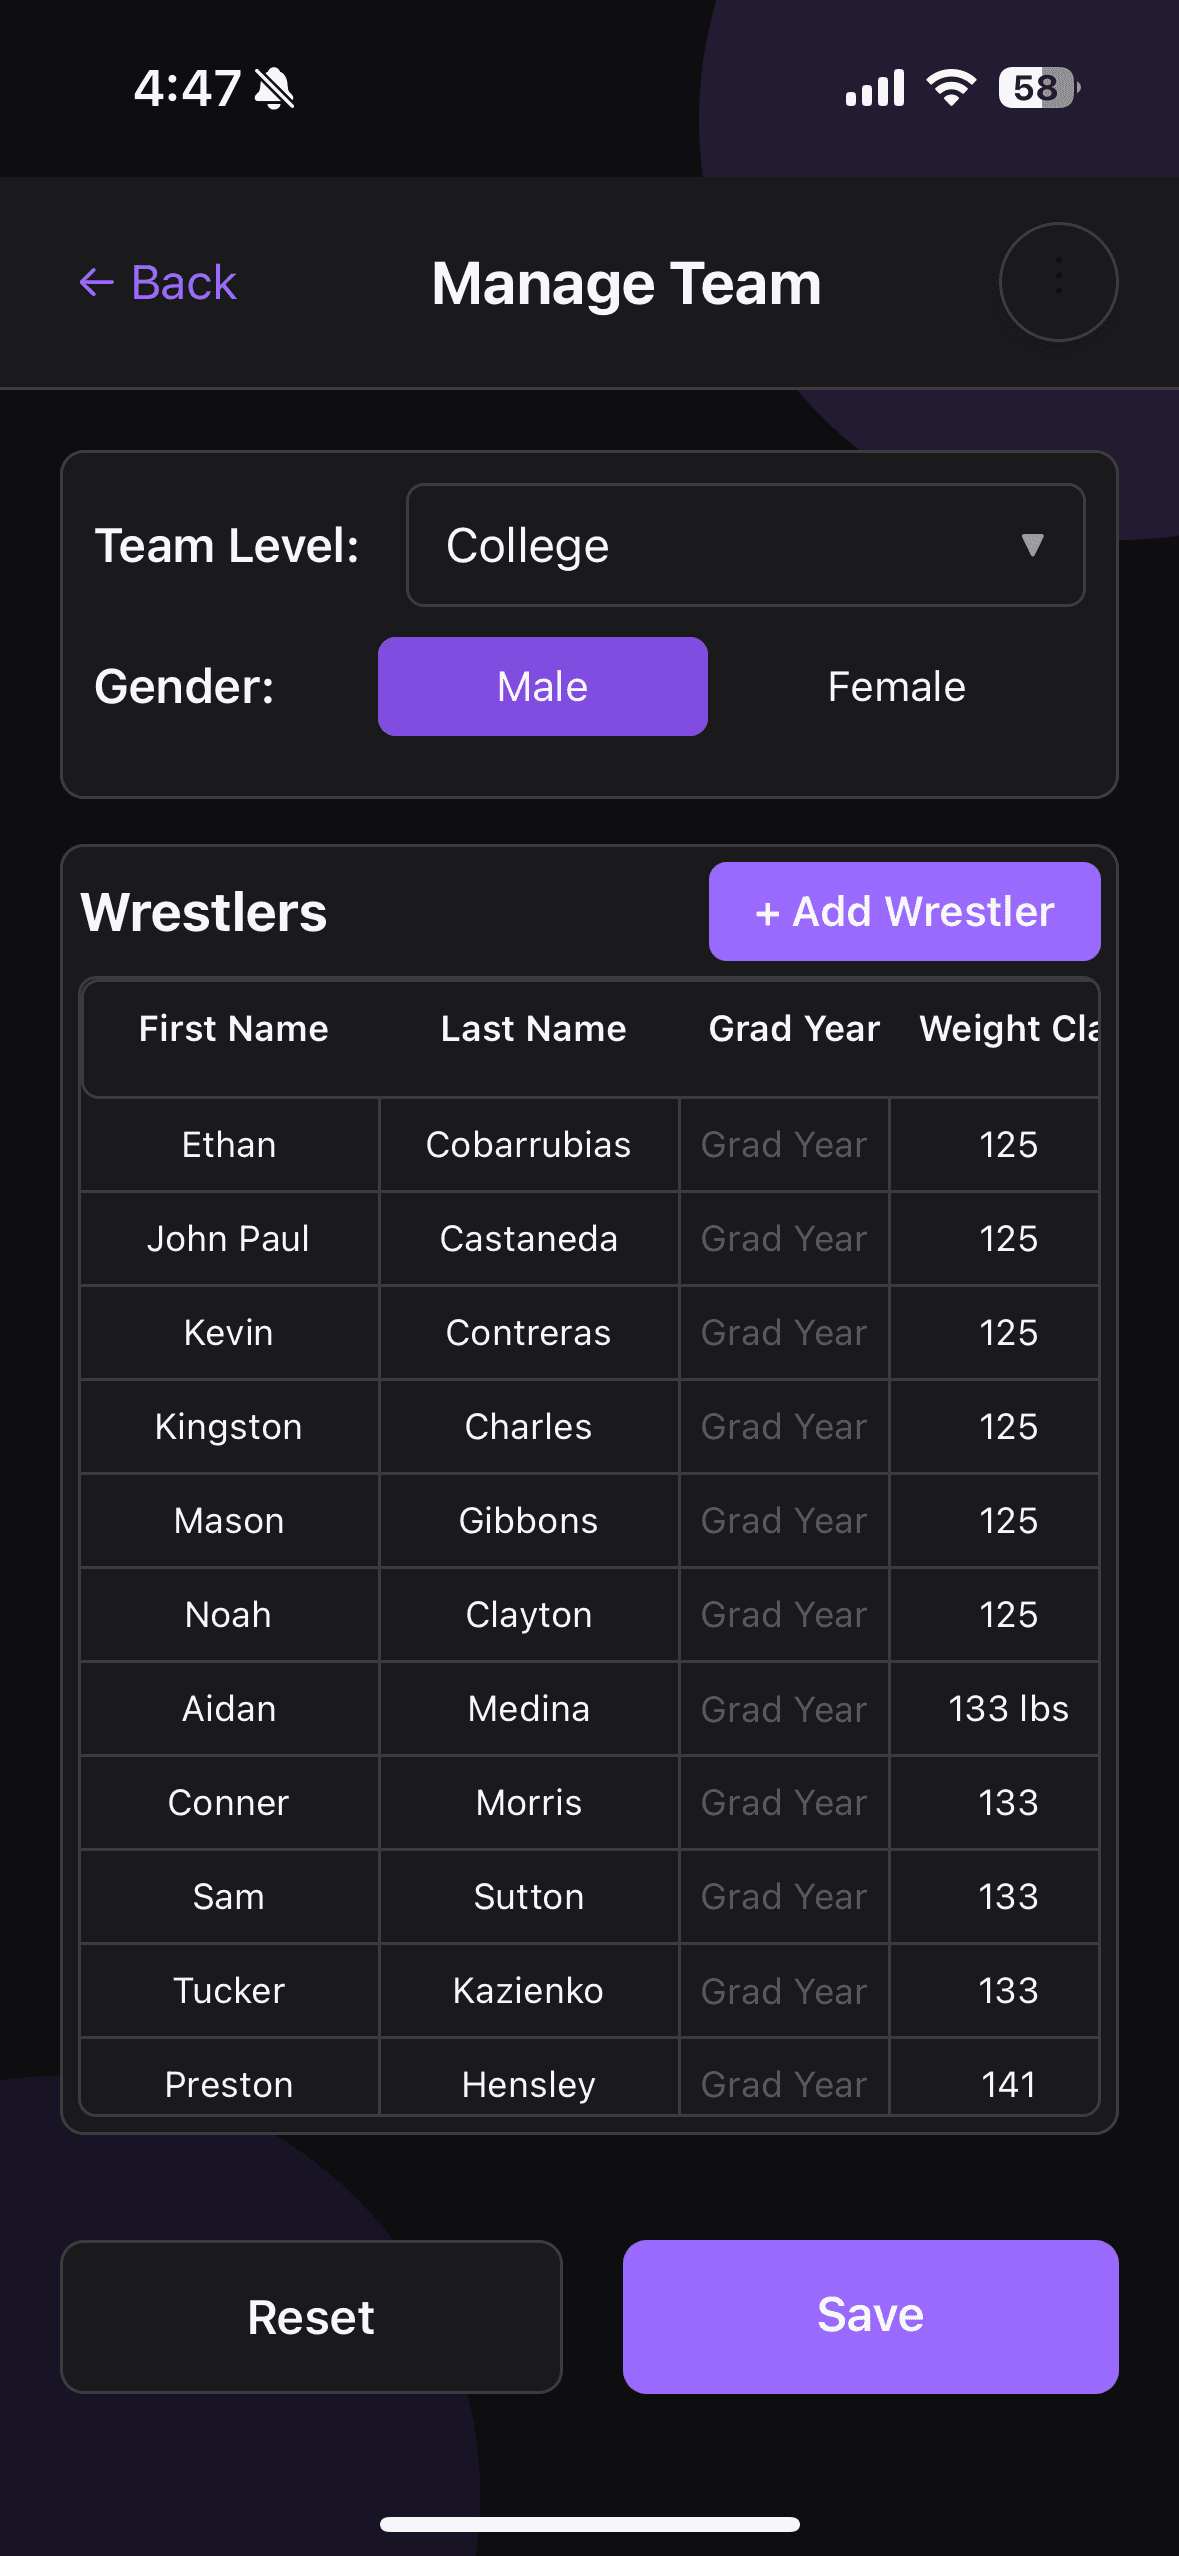
Task: Select the Male gender option
Action: pos(542,686)
